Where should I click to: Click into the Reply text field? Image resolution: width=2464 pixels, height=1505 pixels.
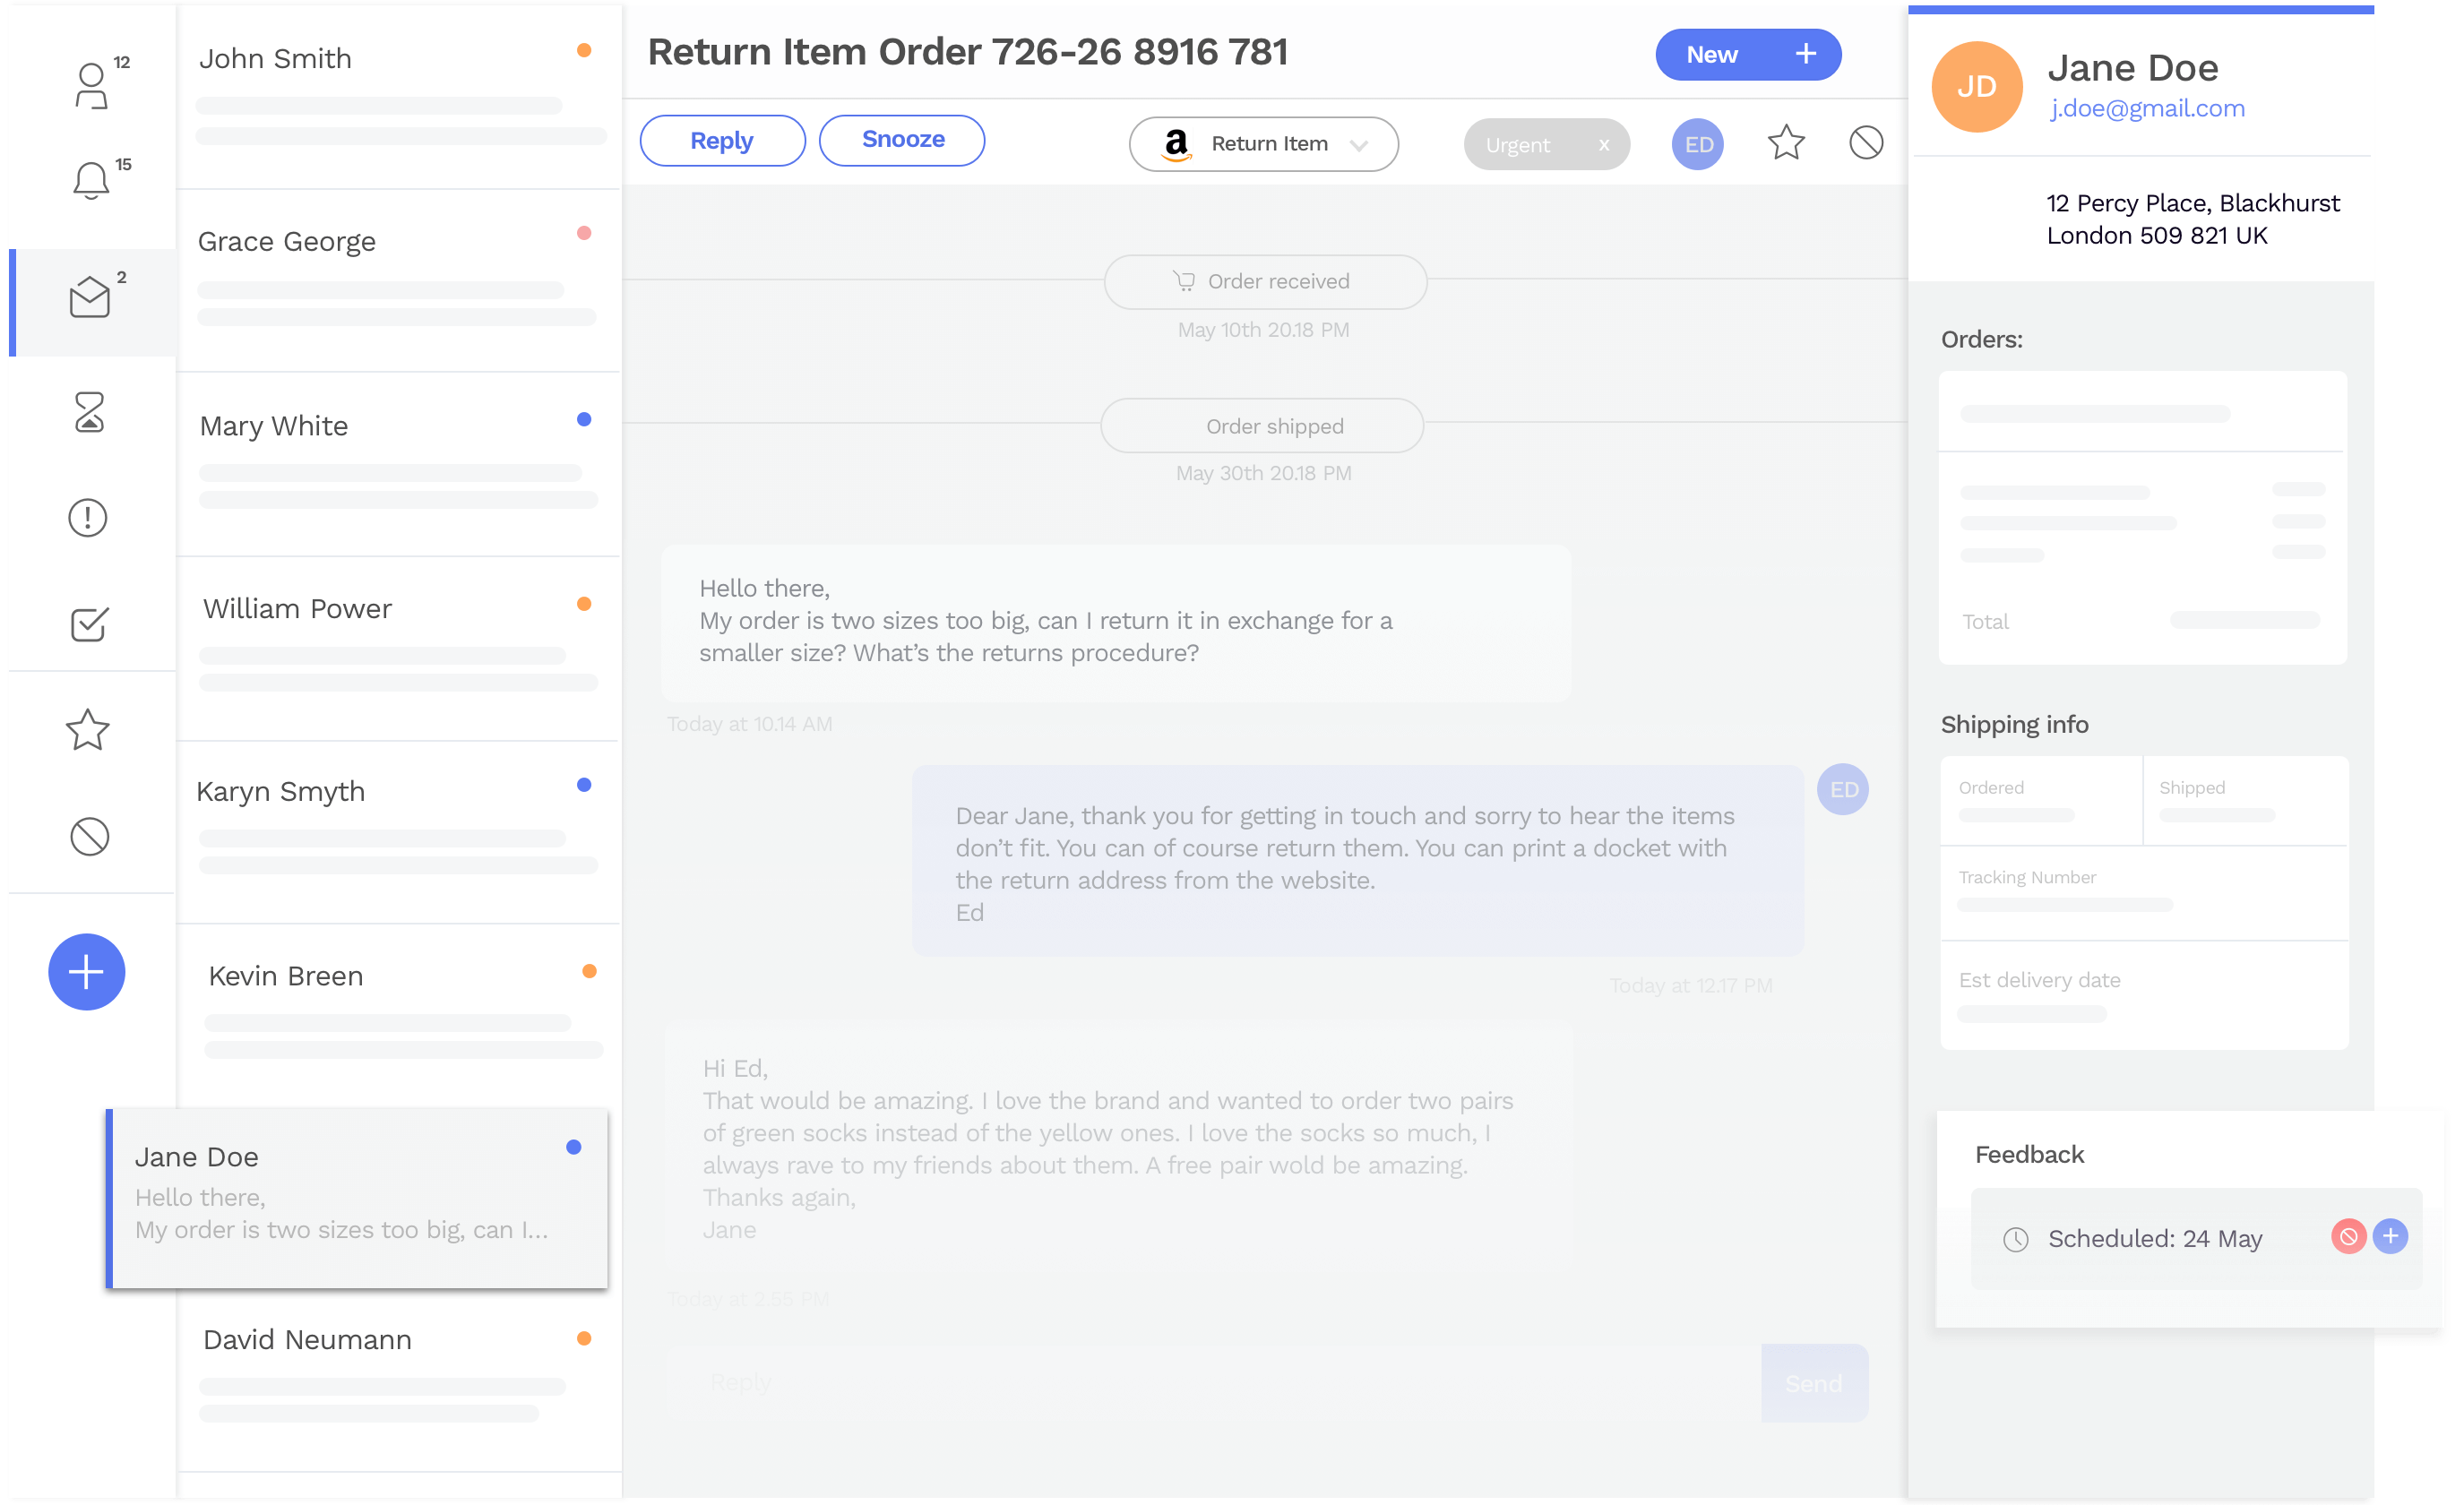[x=1213, y=1383]
